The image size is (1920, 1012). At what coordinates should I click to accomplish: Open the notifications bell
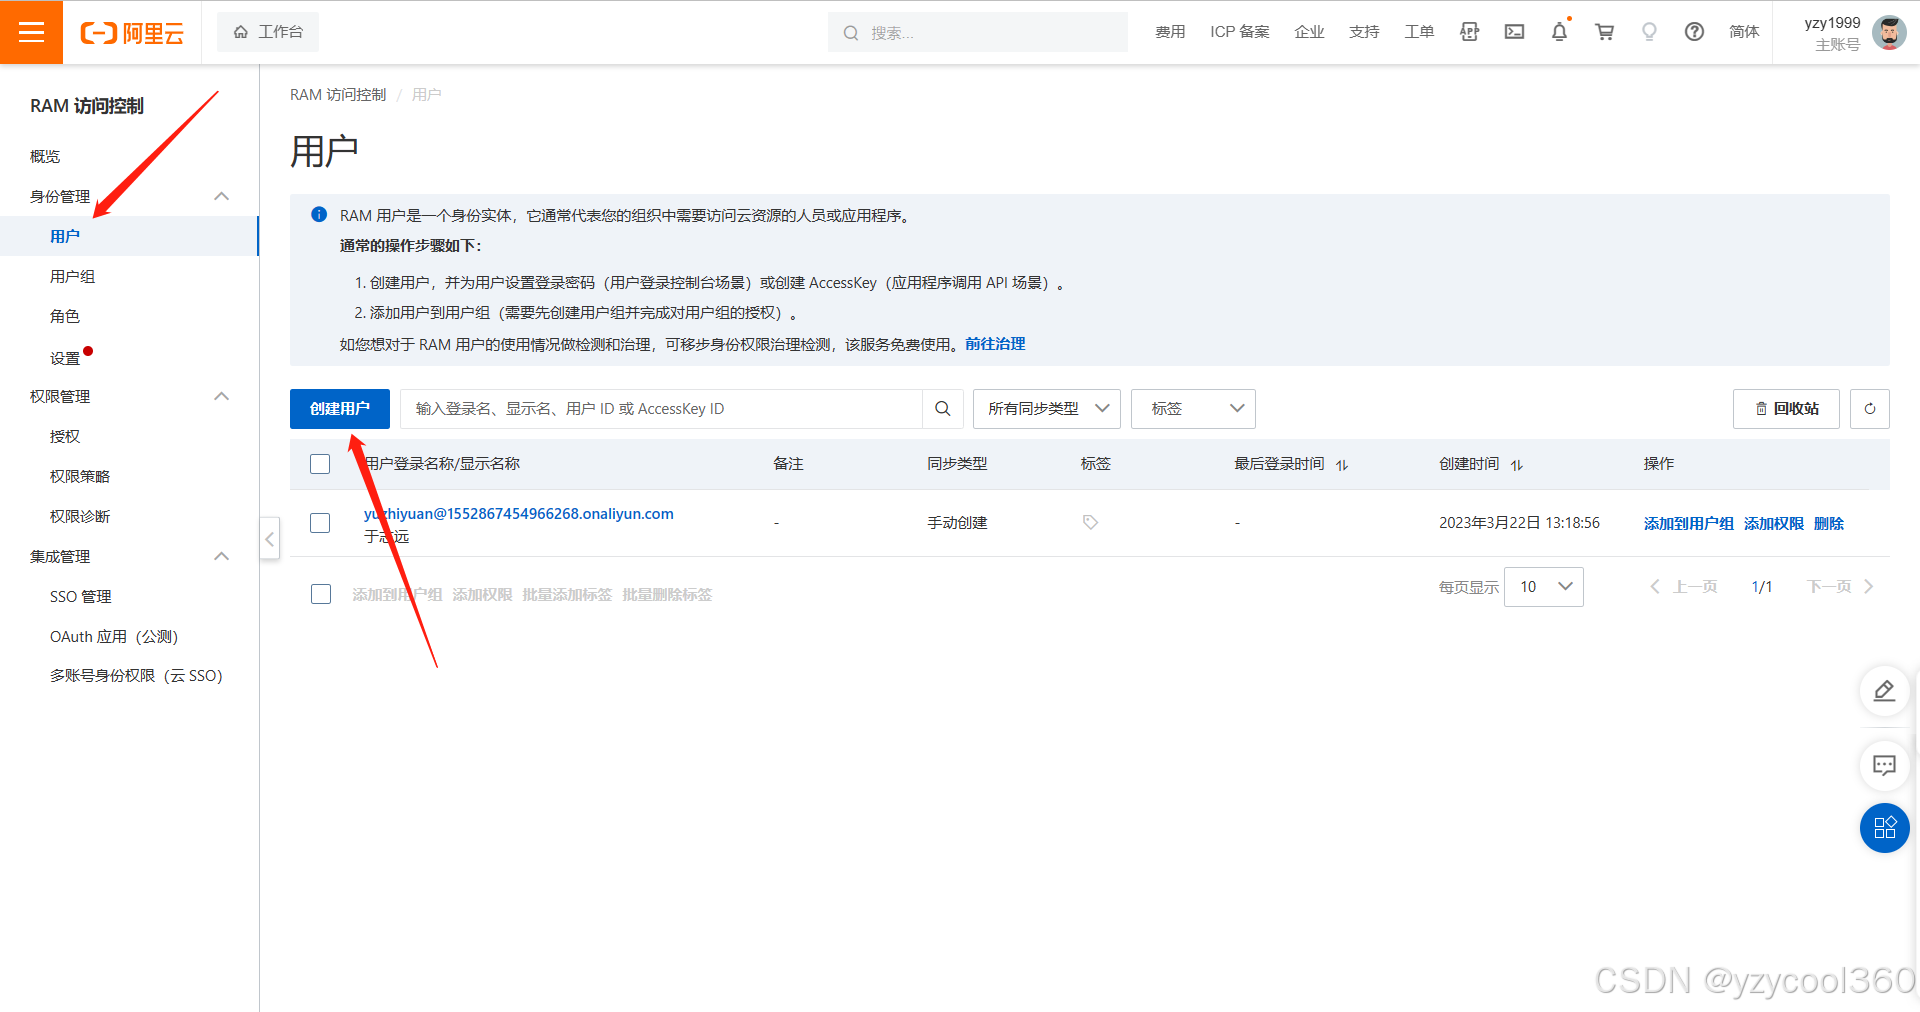coord(1559,32)
